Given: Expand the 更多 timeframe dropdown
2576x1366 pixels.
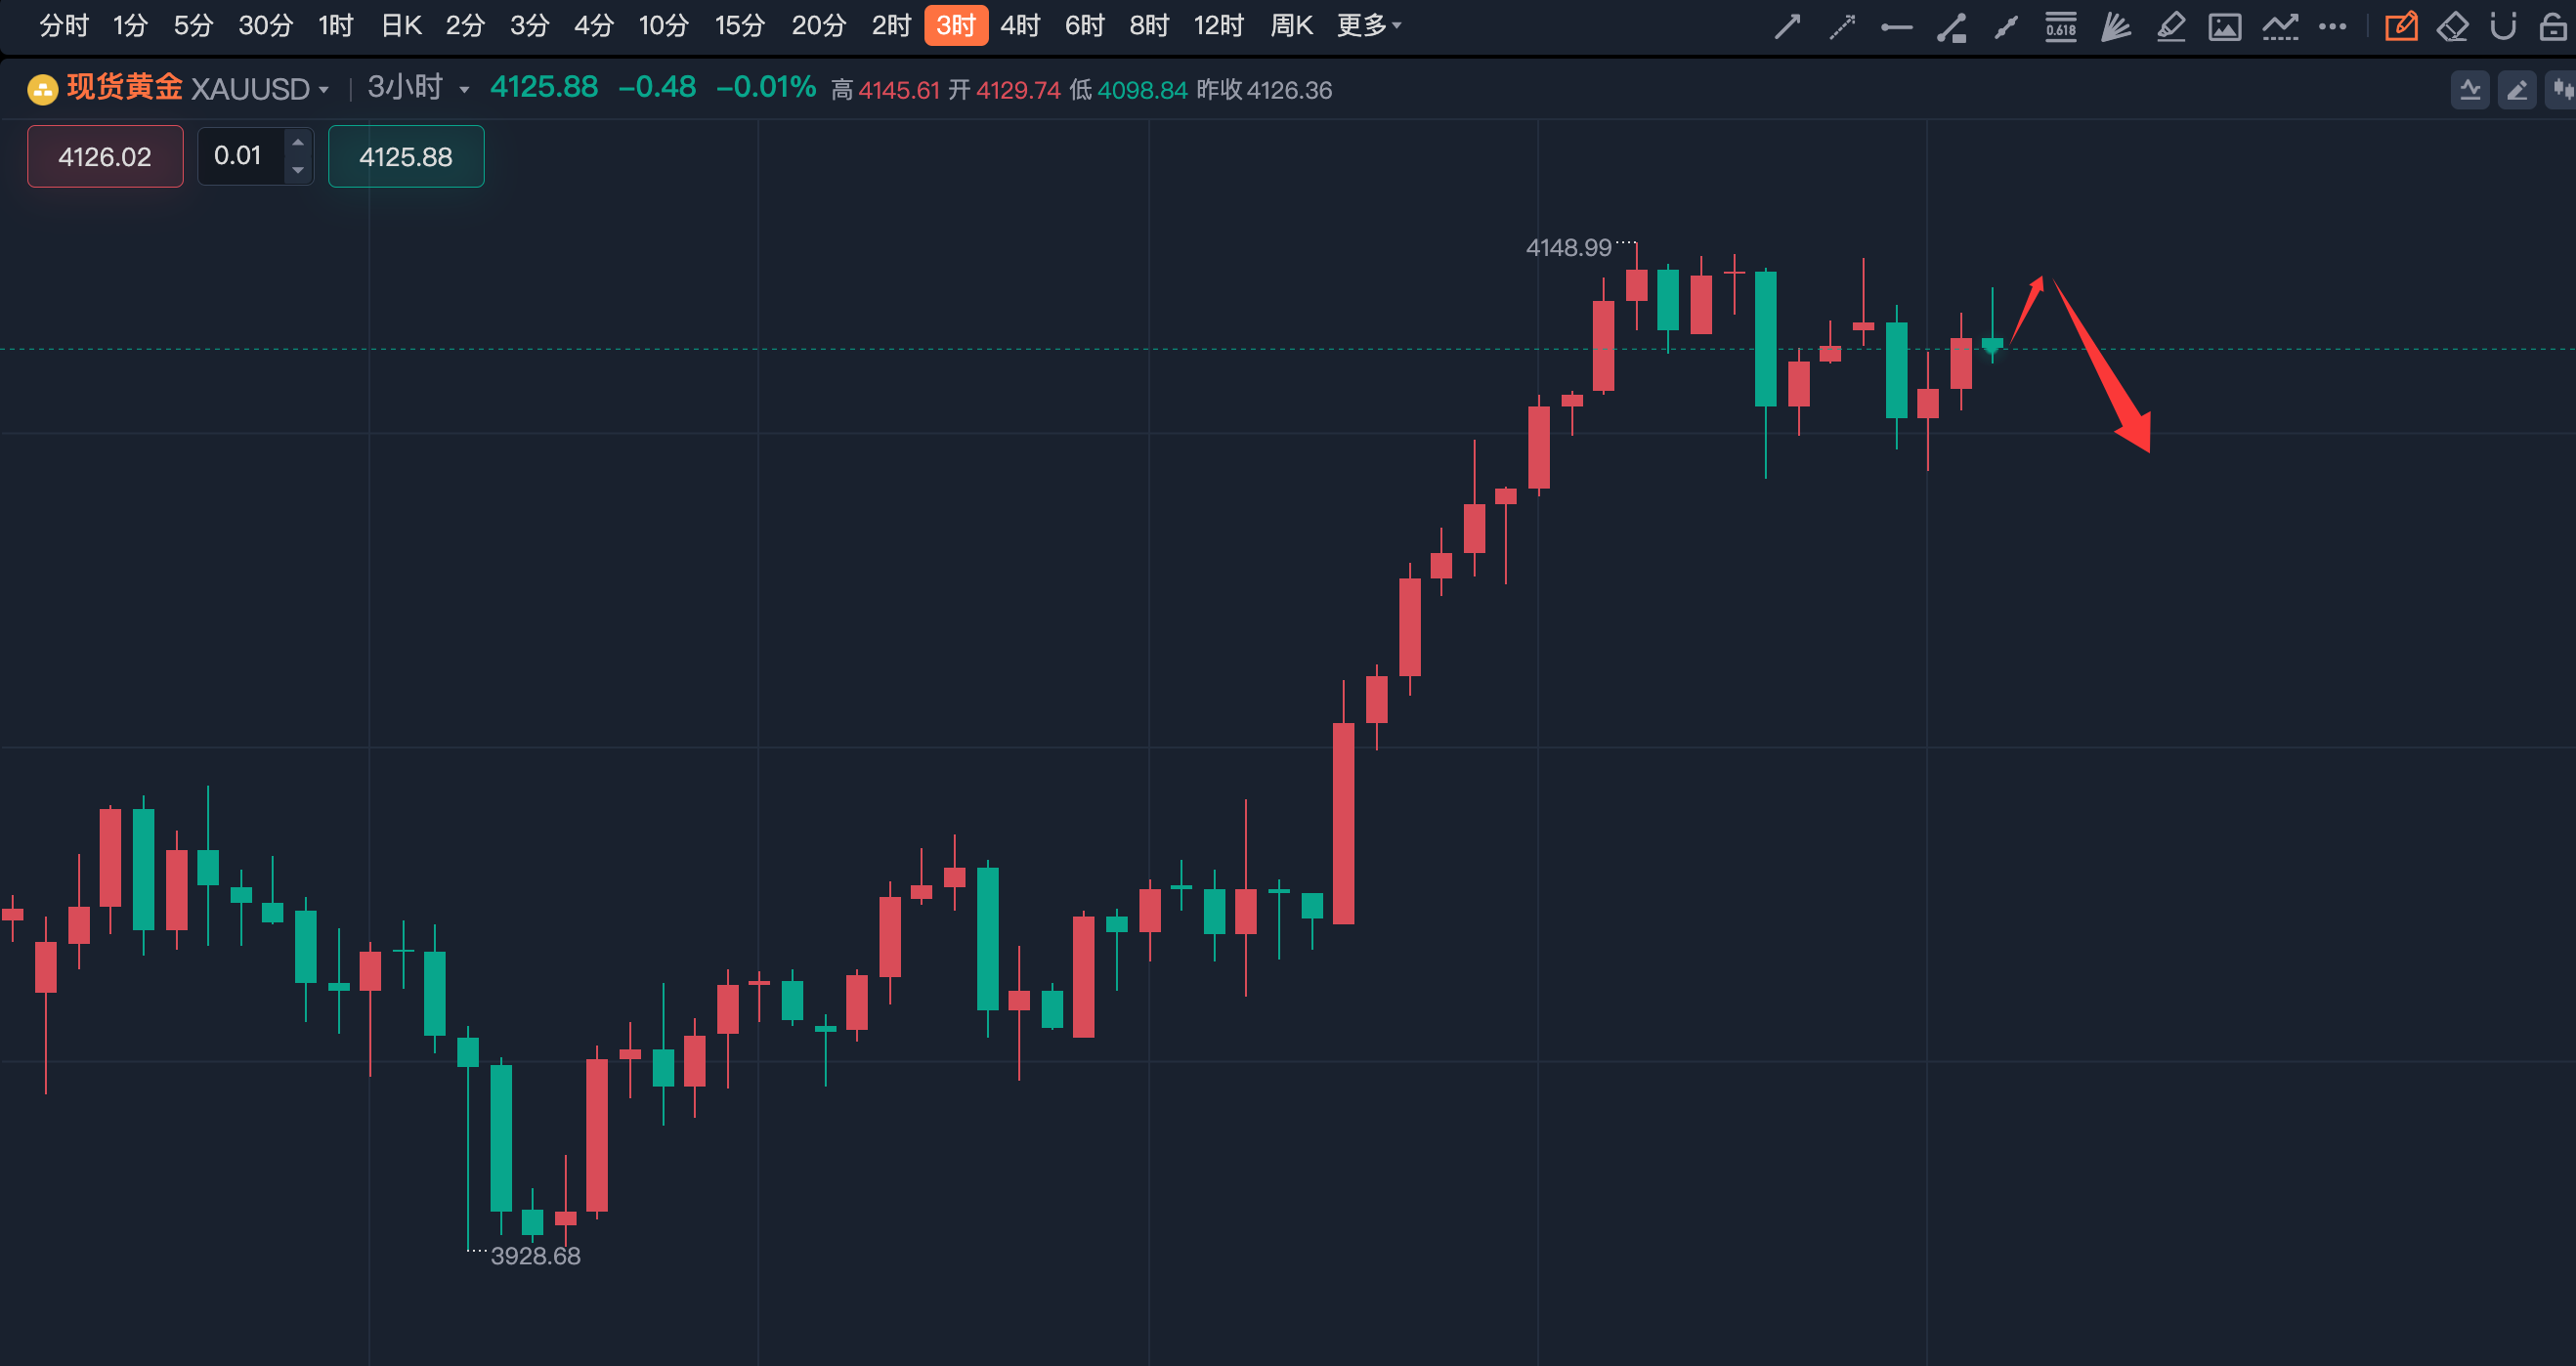Looking at the screenshot, I should coord(1368,25).
